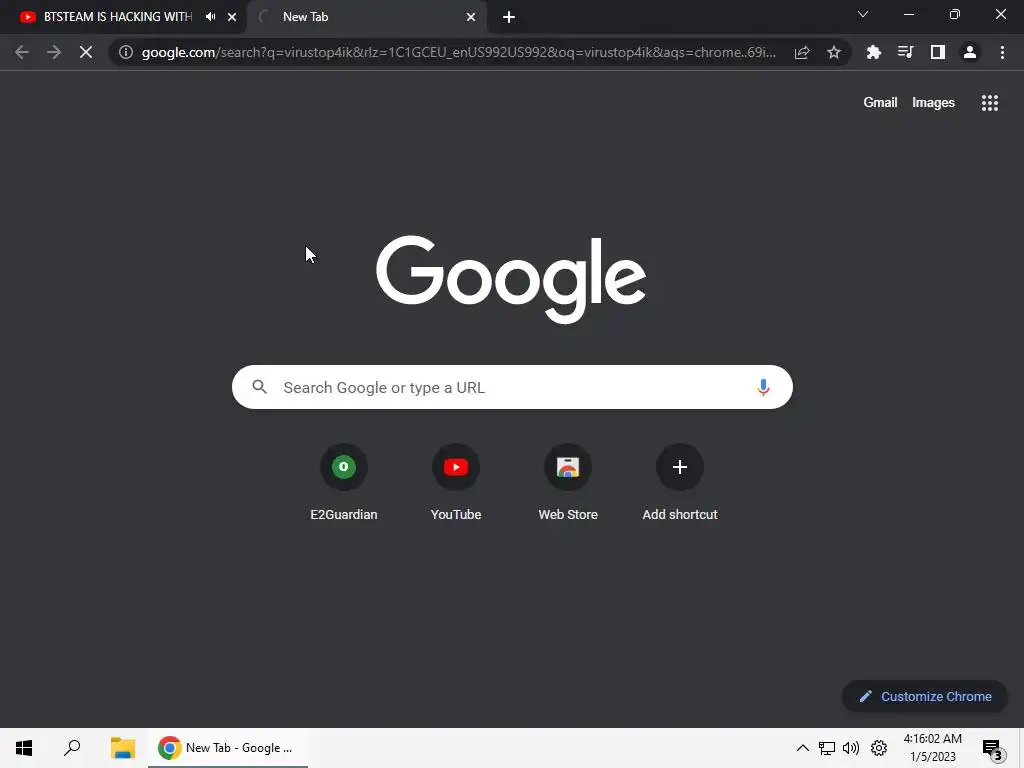
Task: Close the New Tab tab
Action: pos(471,17)
